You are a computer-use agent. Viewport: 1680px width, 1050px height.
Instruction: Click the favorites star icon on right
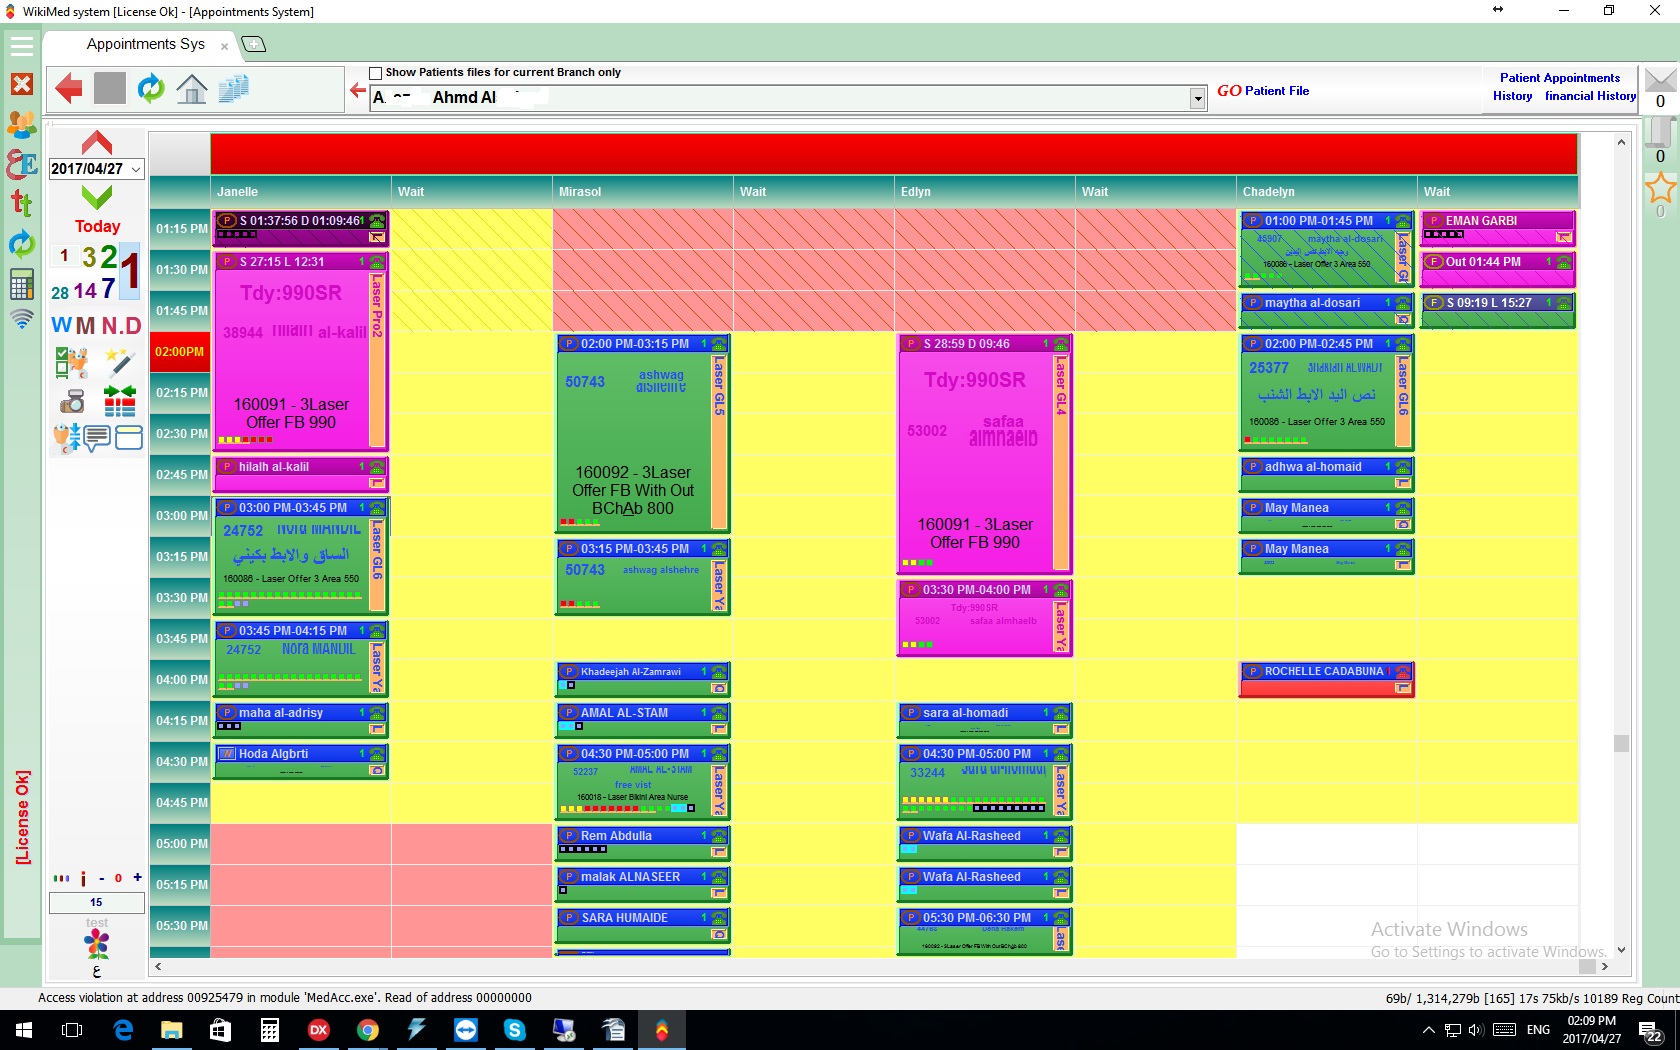pyautogui.click(x=1660, y=188)
